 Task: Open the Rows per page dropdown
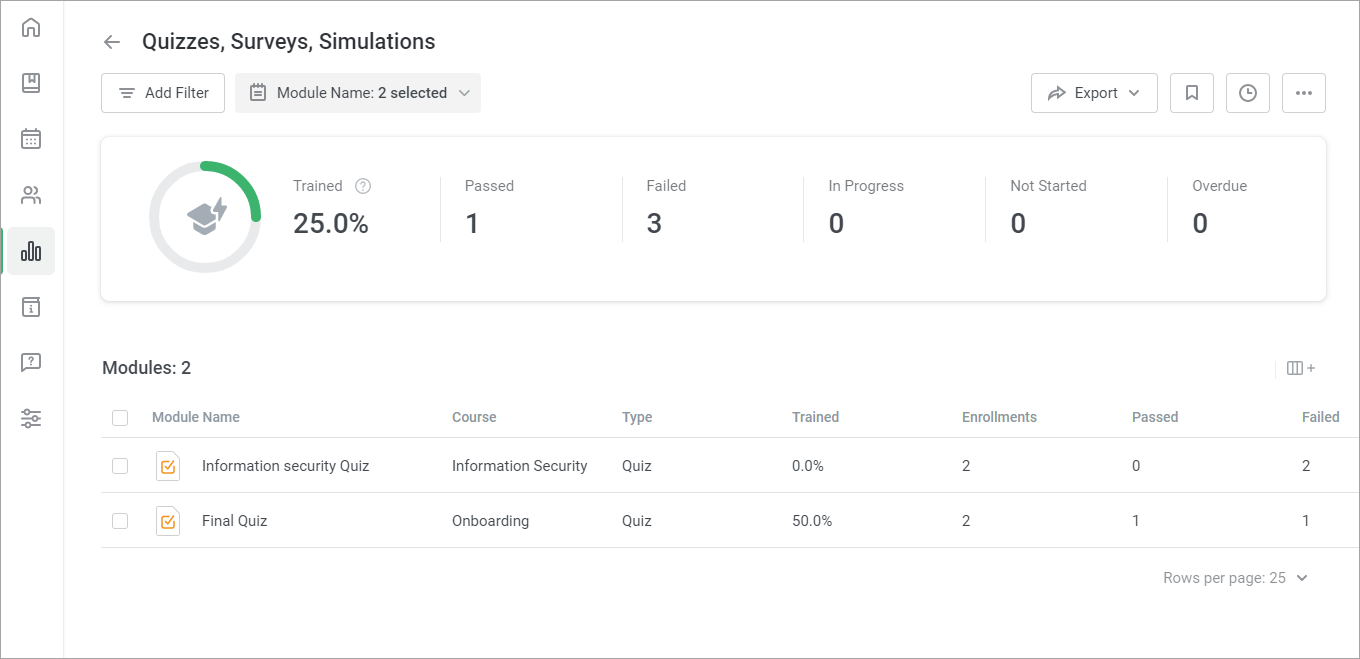[1236, 578]
